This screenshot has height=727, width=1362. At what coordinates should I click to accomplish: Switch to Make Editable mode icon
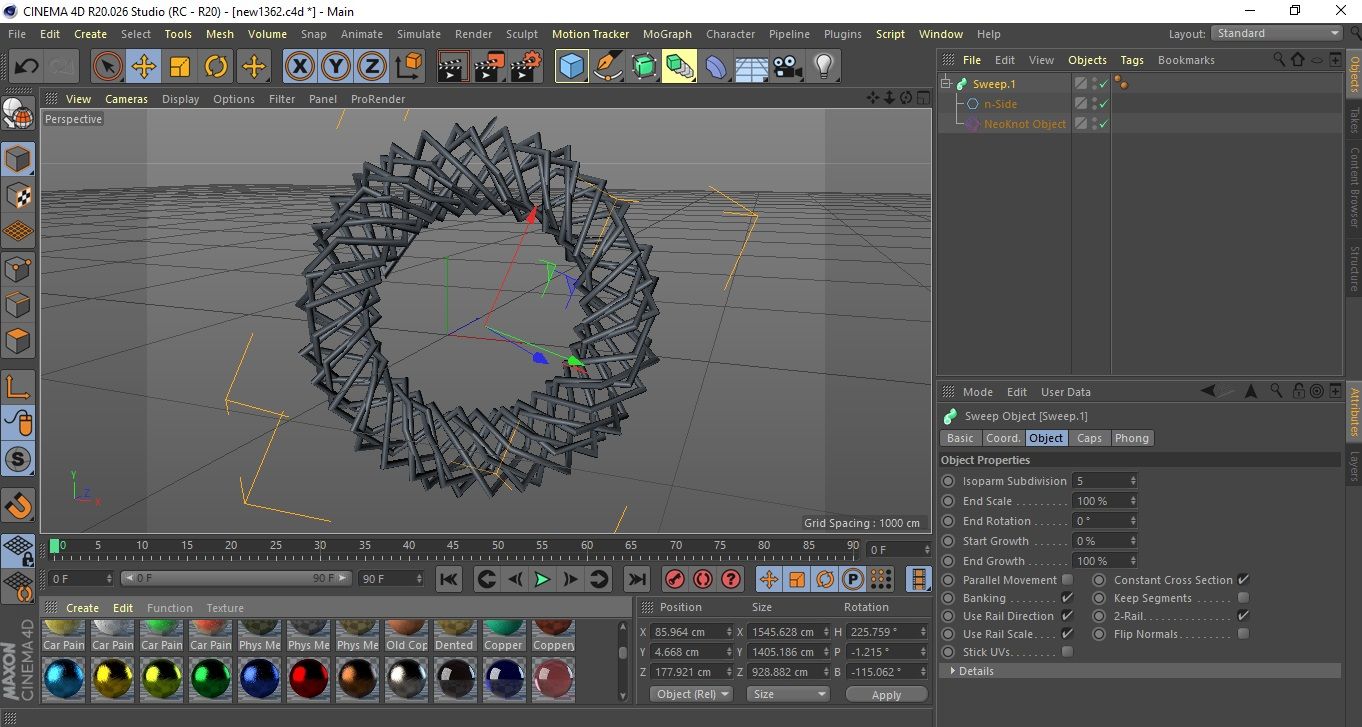(x=18, y=115)
